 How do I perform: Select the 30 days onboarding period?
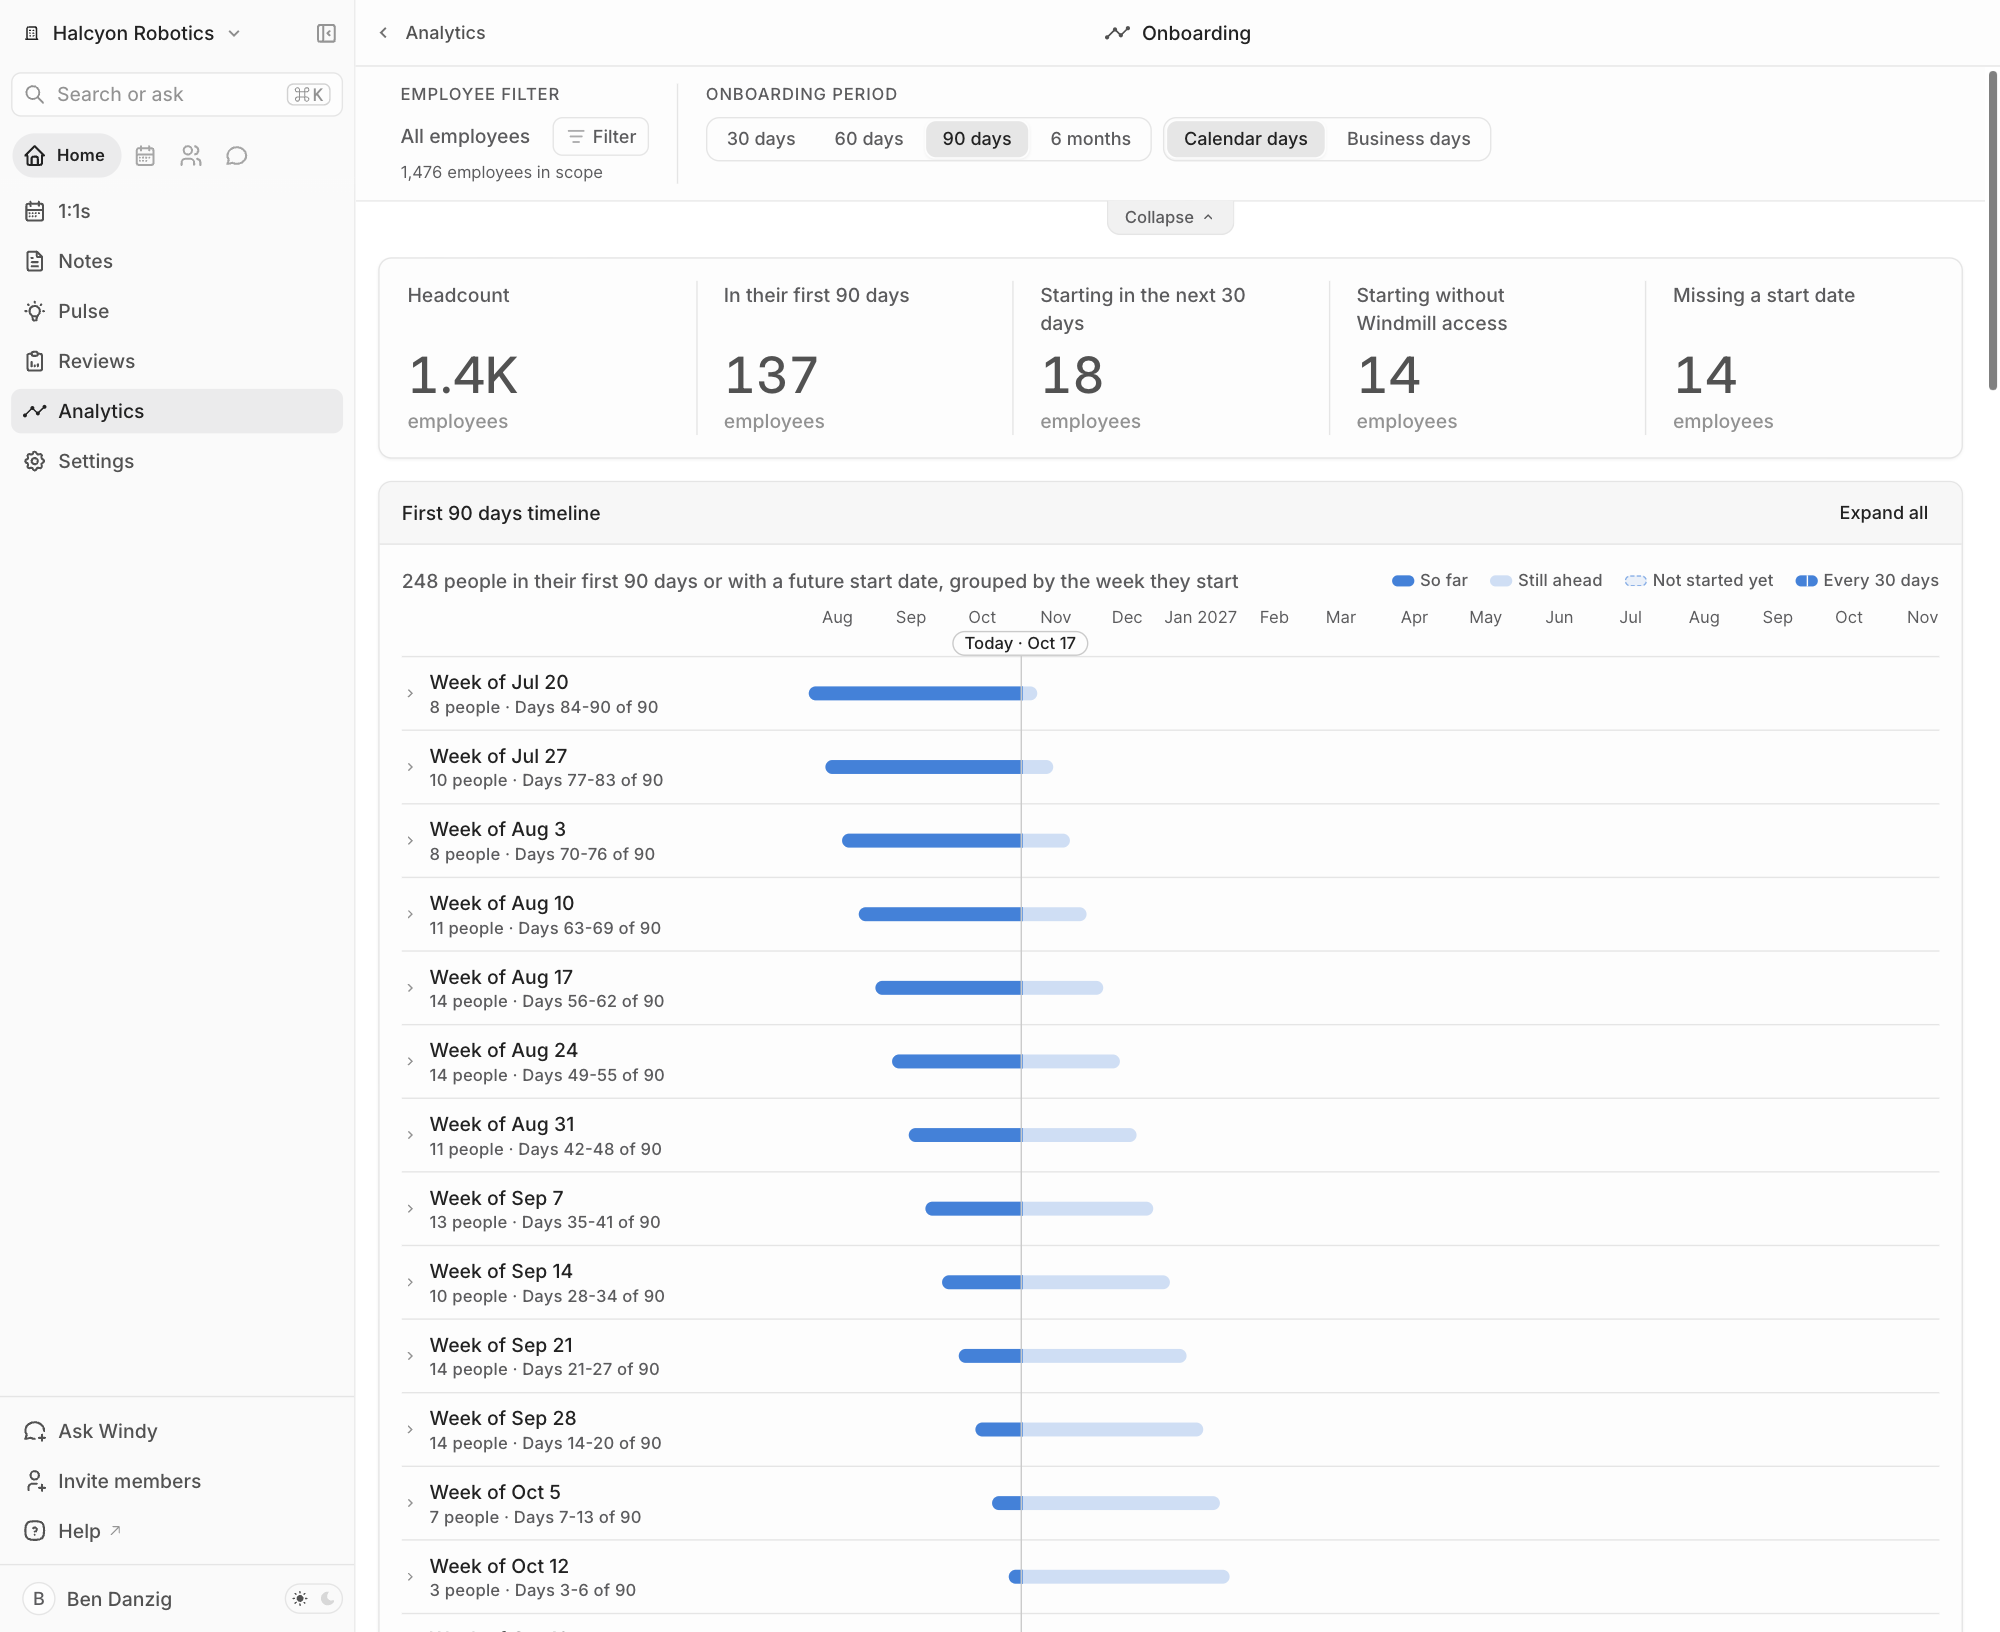[x=761, y=139]
